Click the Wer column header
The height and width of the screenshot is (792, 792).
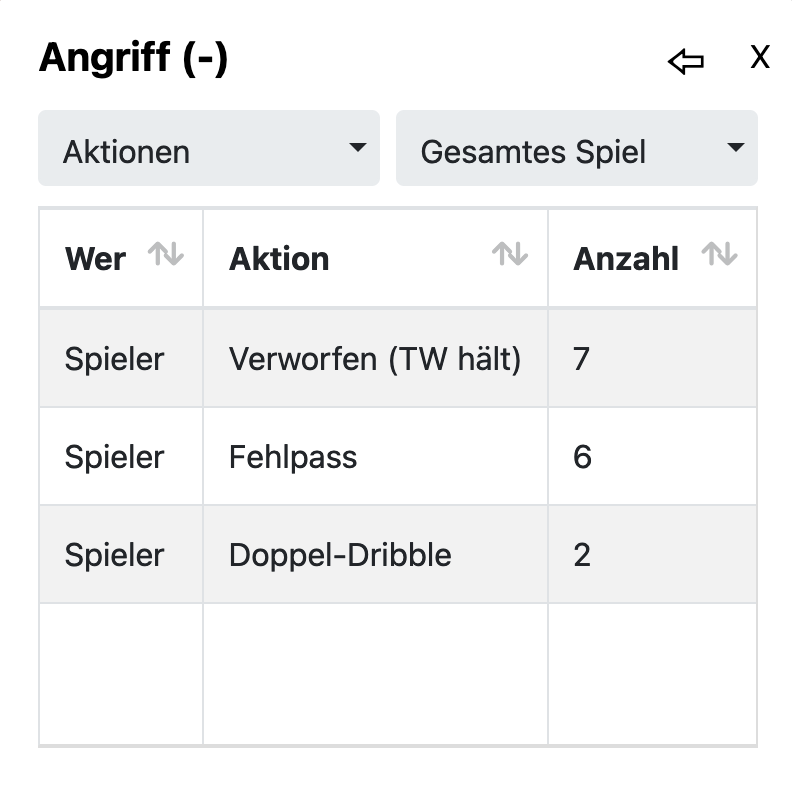click(96, 259)
